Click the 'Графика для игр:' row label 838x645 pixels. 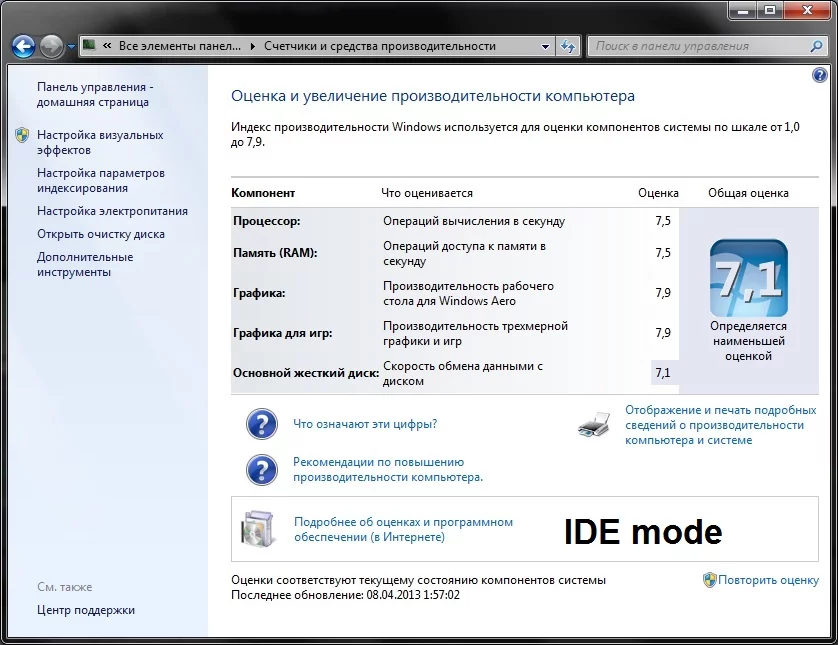(x=283, y=333)
